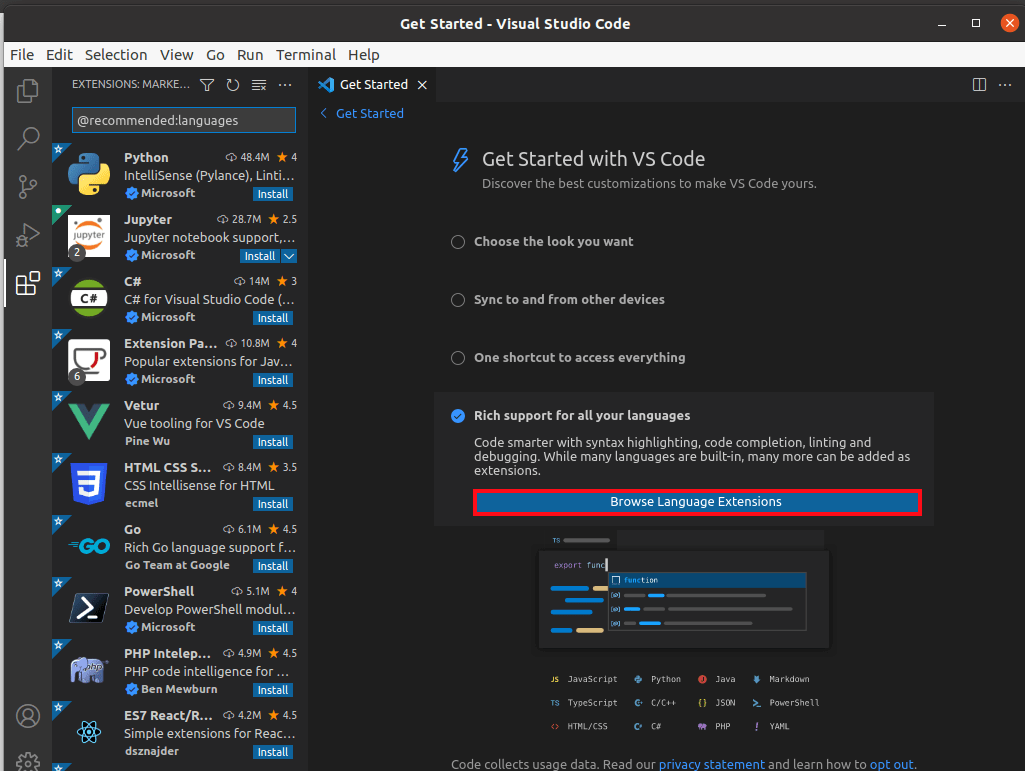1025x771 pixels.
Task: Install the Extension Pack for Java
Action: tap(273, 381)
